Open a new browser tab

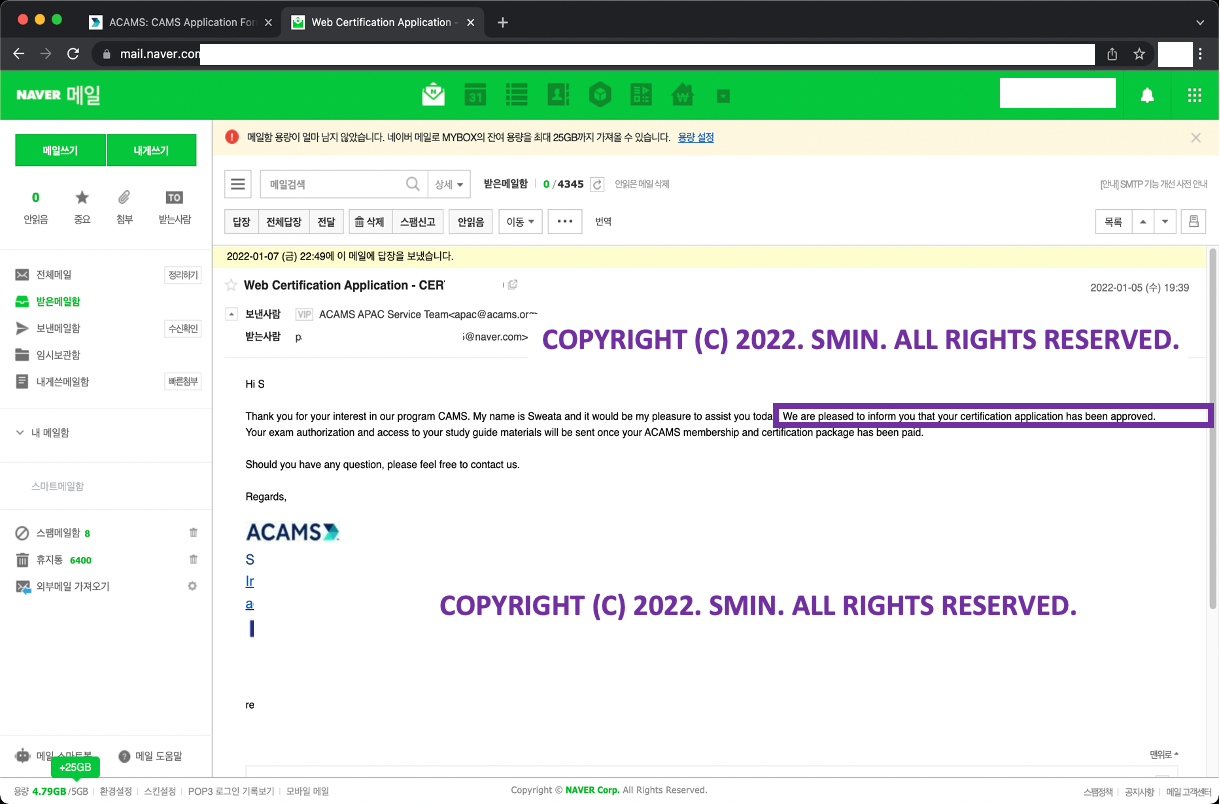point(502,22)
